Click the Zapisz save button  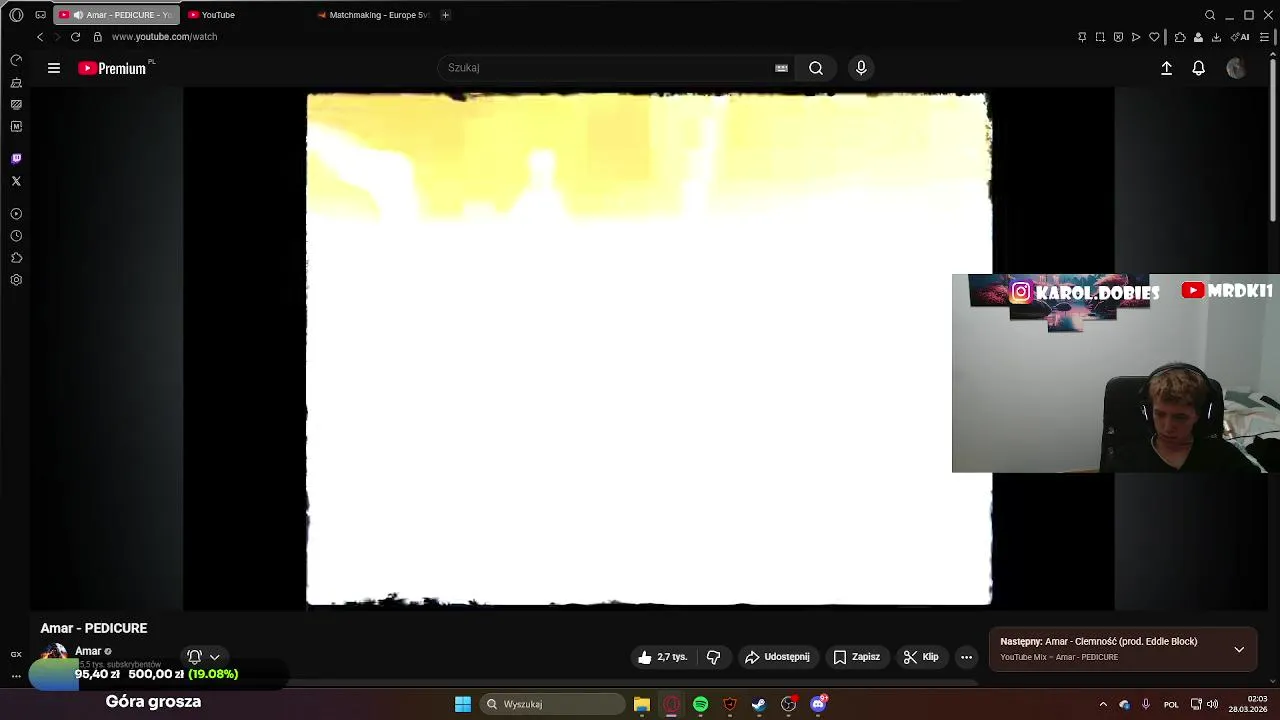(857, 657)
